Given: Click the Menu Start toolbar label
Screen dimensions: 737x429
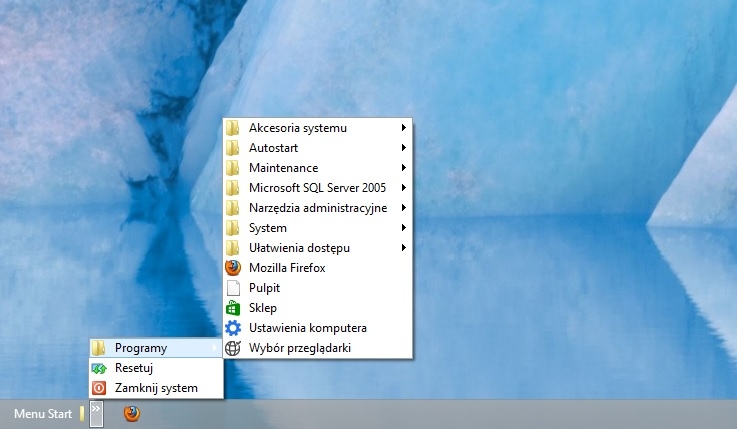Looking at the screenshot, I should (43, 414).
